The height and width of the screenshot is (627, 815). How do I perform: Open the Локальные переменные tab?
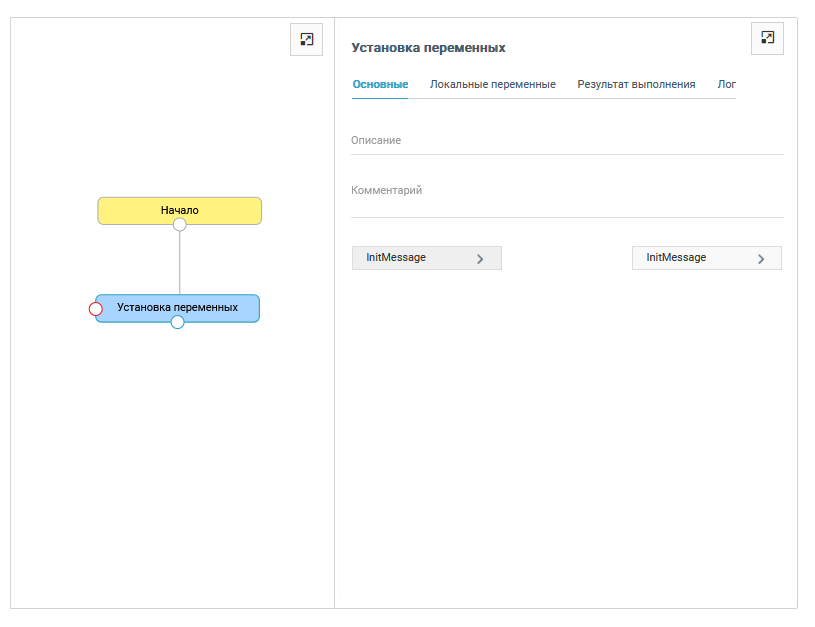492,84
